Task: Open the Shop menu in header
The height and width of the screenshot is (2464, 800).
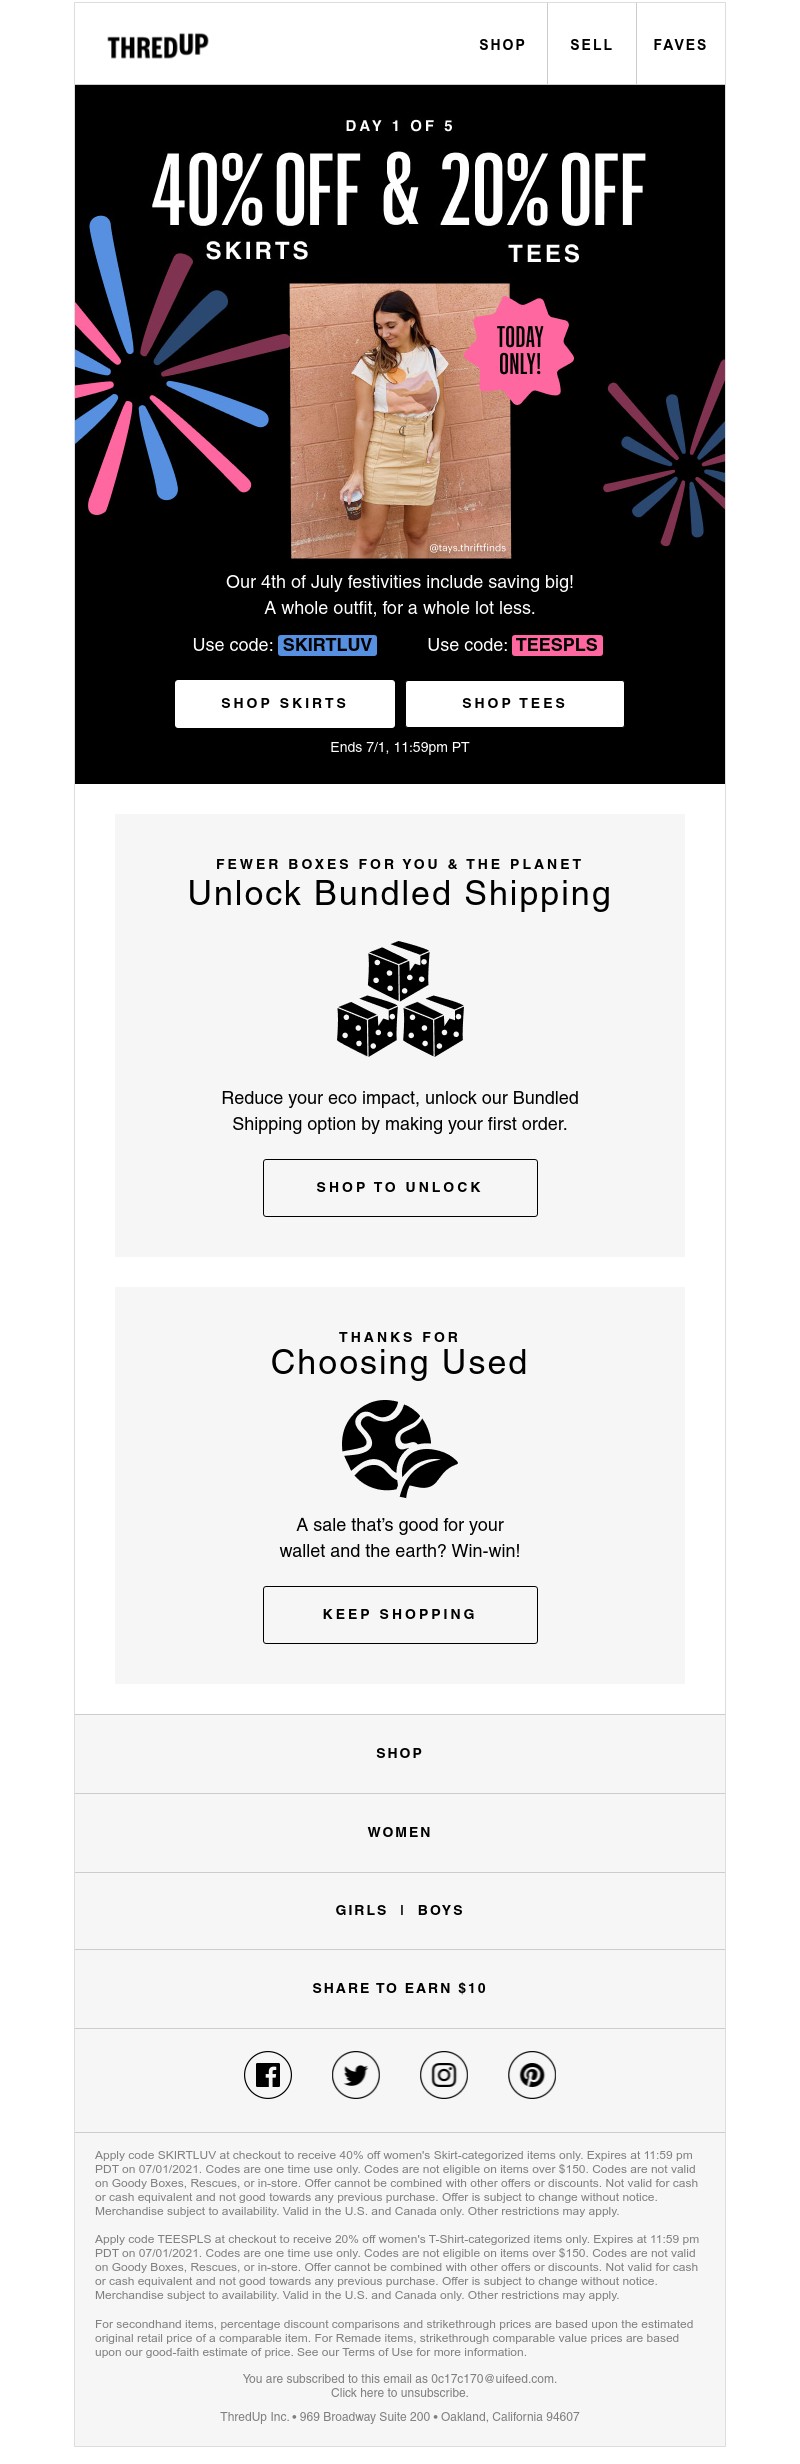Action: (502, 45)
